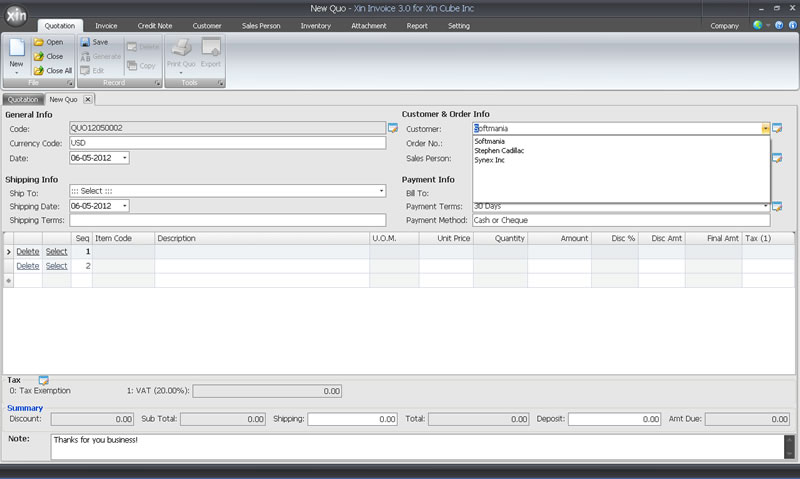
Task: Expand the File group dialog launcher
Action: 70,83
